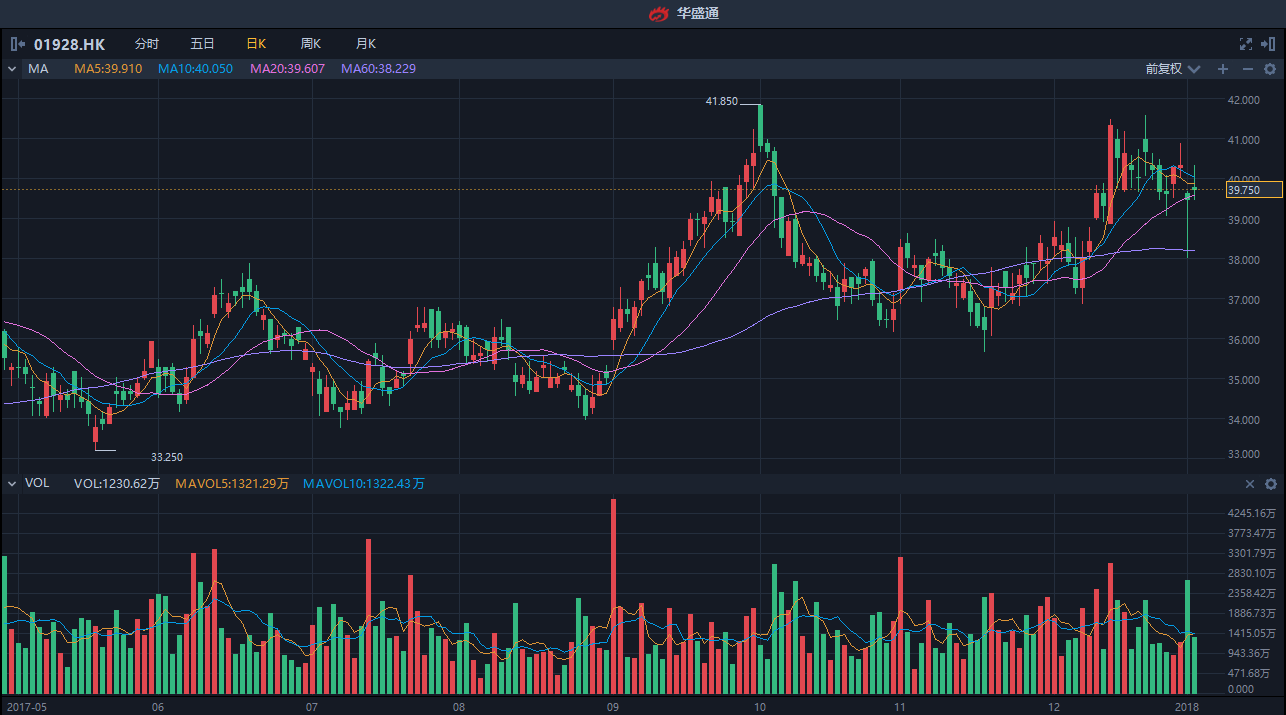Switch to 分时 intraday tab

tap(146, 44)
